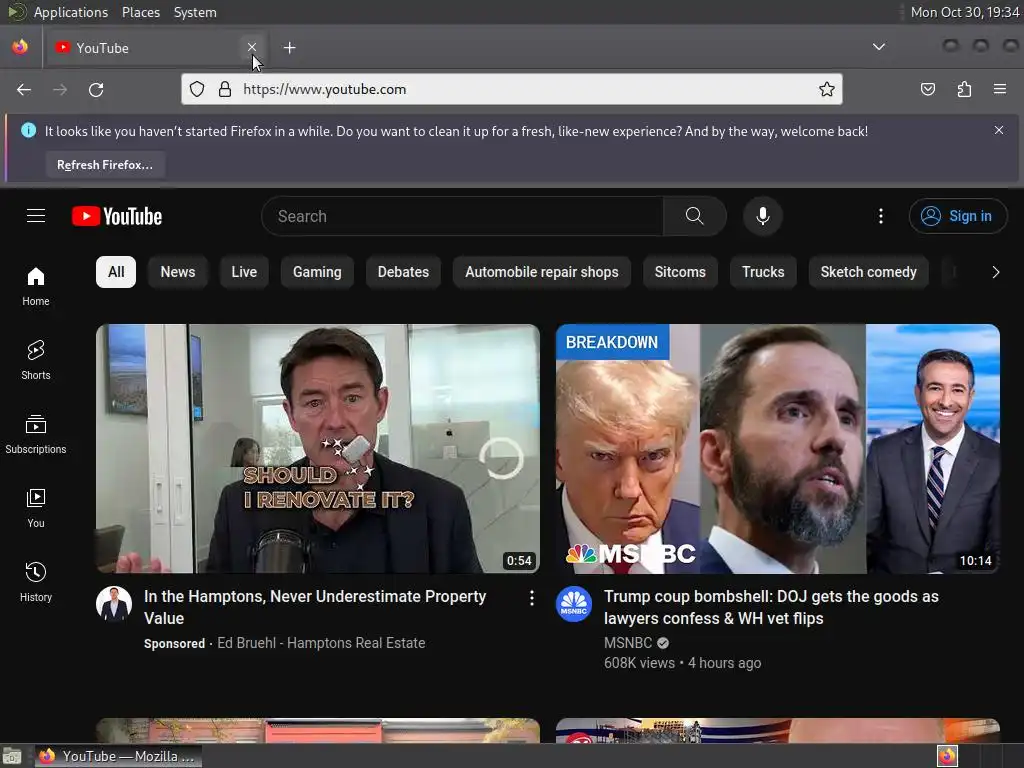Open action menu for Hamptons video
The height and width of the screenshot is (768, 1024).
[x=532, y=598]
